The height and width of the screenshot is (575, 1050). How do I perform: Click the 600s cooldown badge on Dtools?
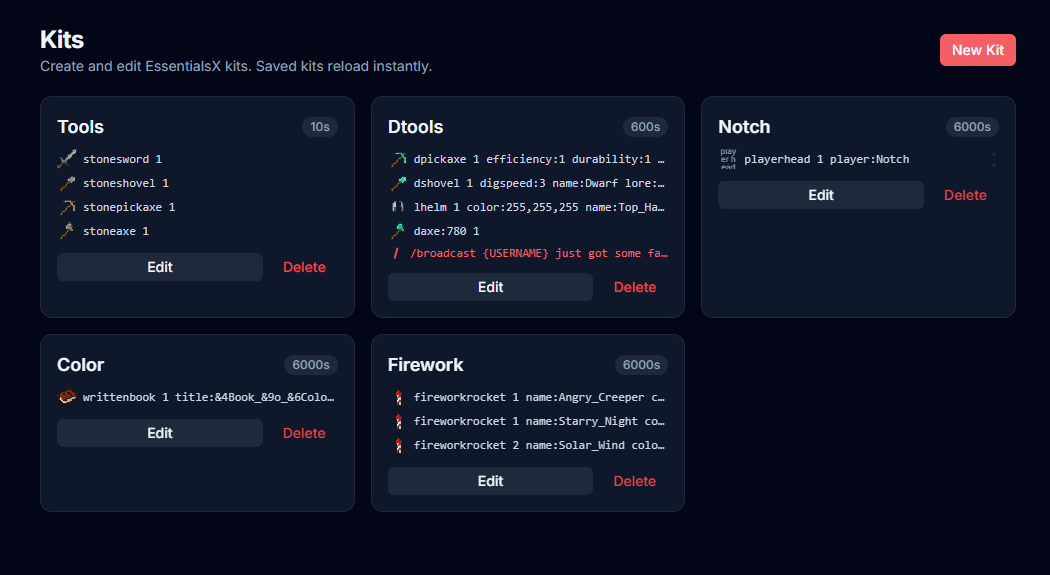646,127
